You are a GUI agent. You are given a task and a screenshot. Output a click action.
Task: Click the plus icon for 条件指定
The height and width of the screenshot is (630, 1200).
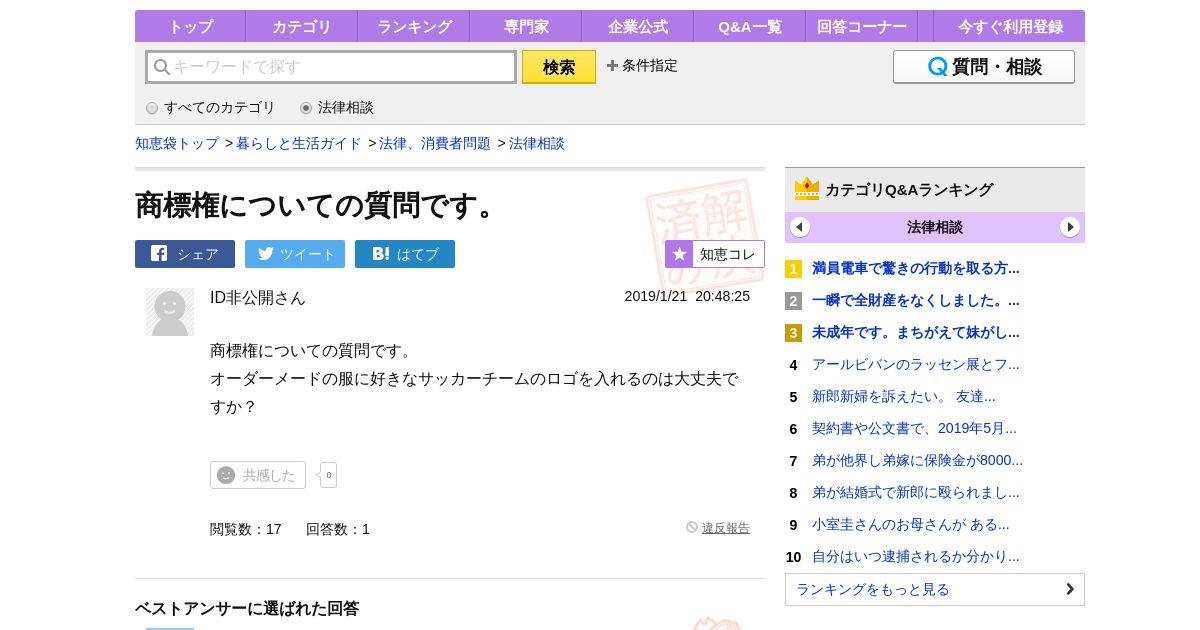(612, 66)
